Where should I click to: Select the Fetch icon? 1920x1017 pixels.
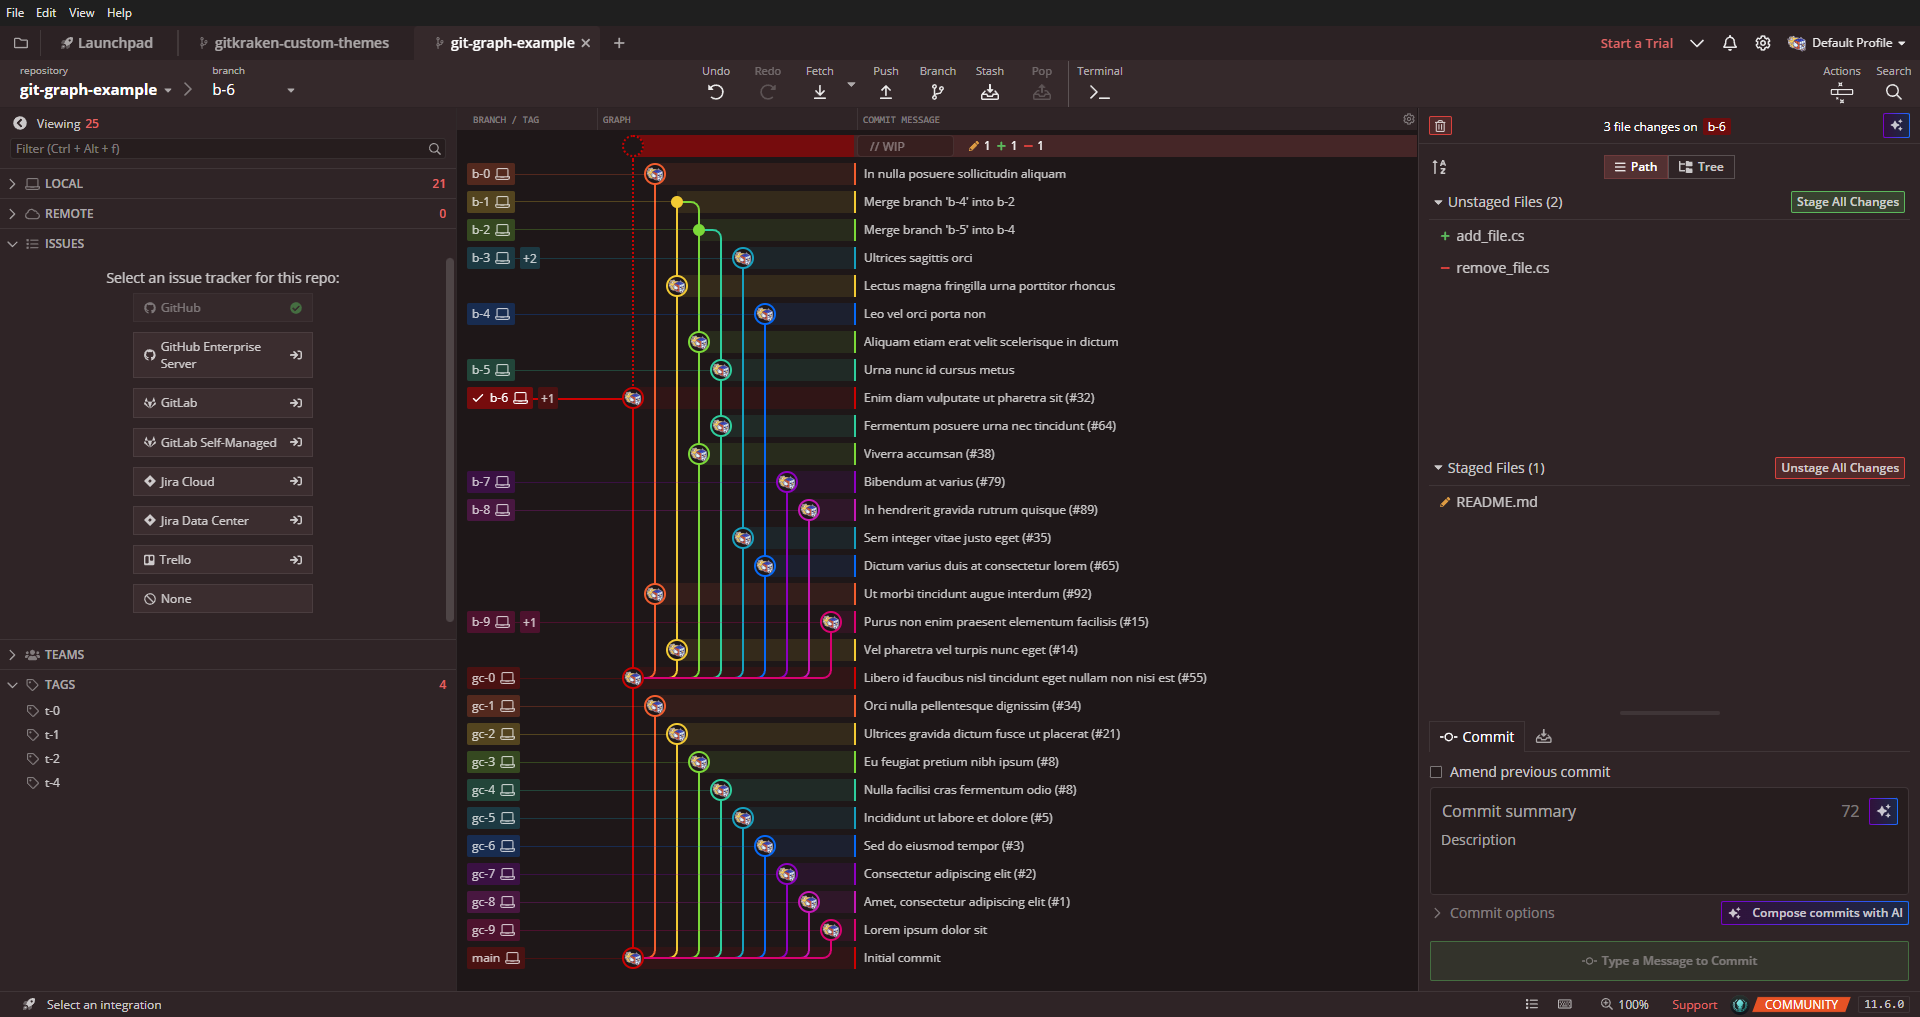(819, 91)
